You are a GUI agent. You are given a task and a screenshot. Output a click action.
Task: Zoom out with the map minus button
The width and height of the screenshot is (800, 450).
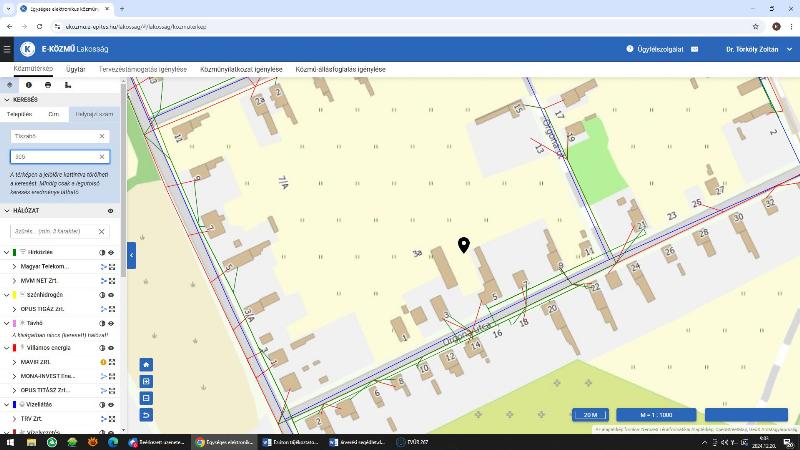(146, 398)
